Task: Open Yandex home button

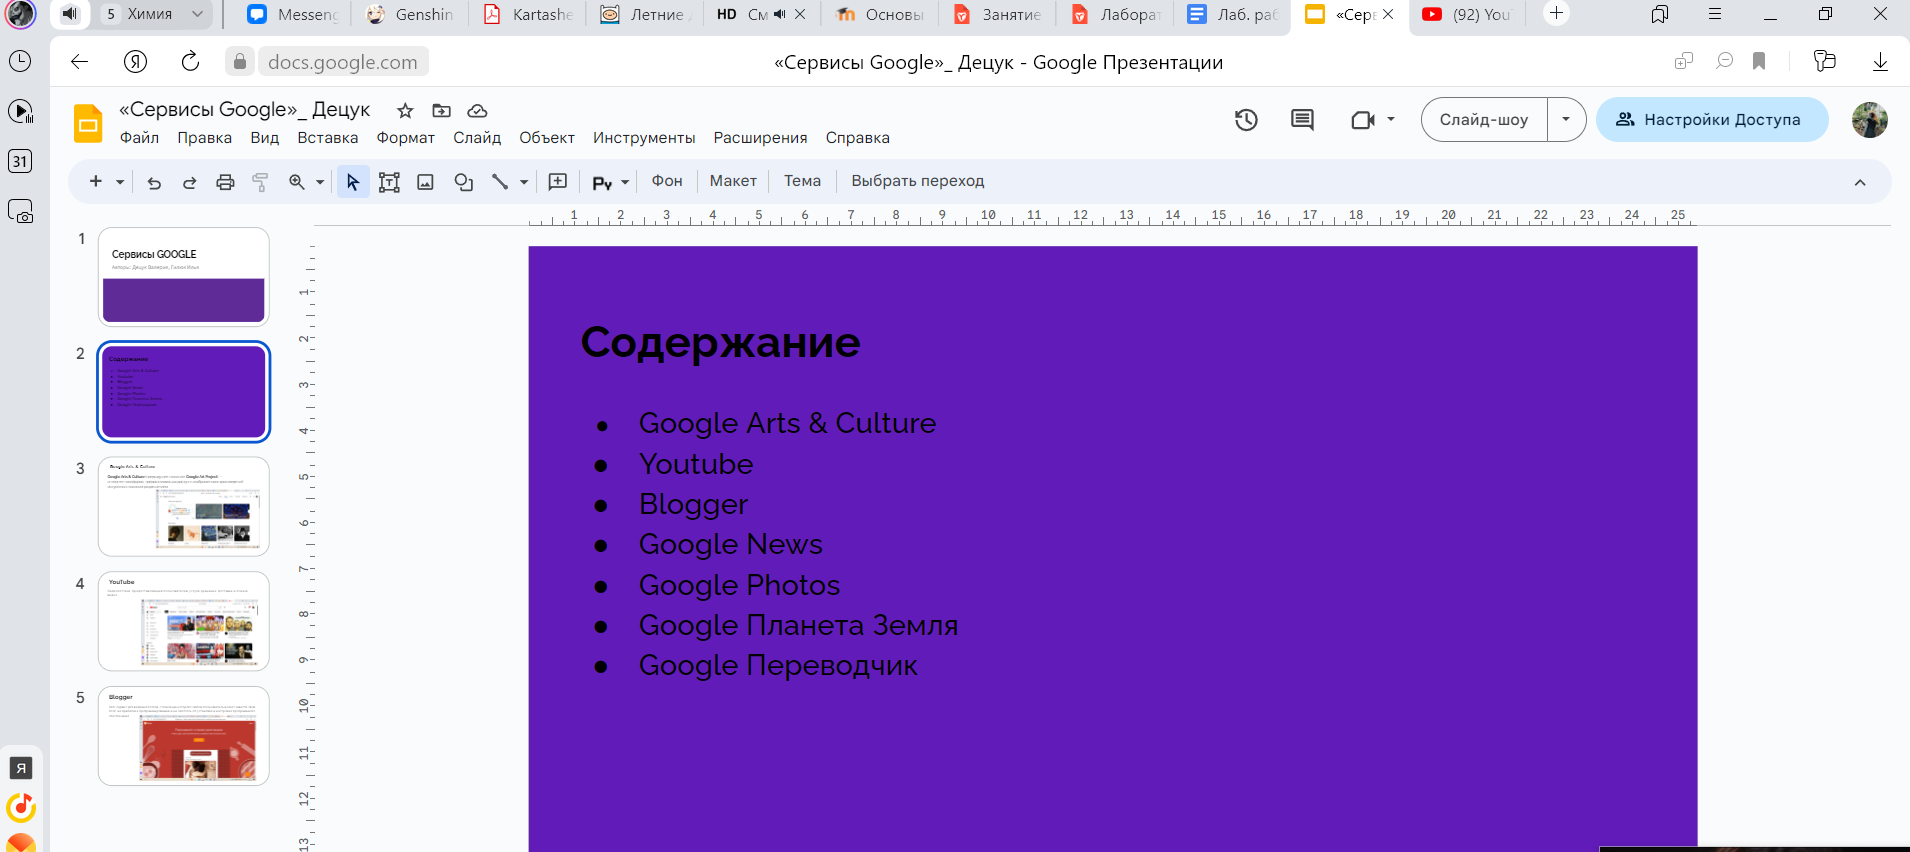Action: tap(135, 62)
